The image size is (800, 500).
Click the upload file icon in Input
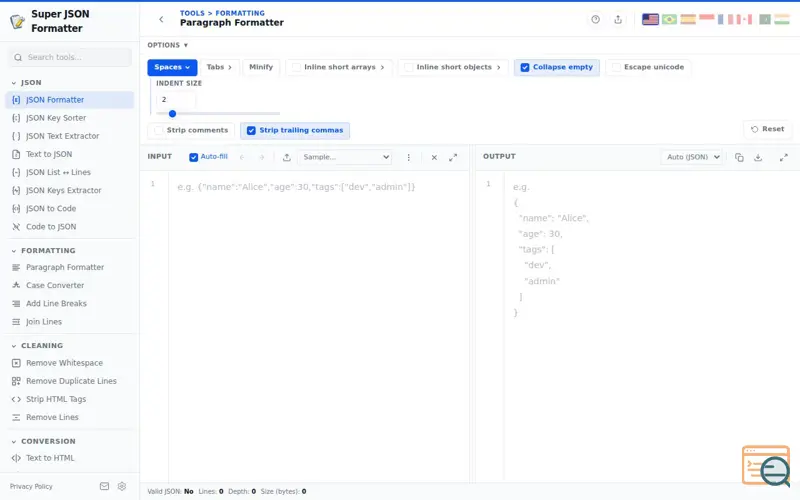287,157
